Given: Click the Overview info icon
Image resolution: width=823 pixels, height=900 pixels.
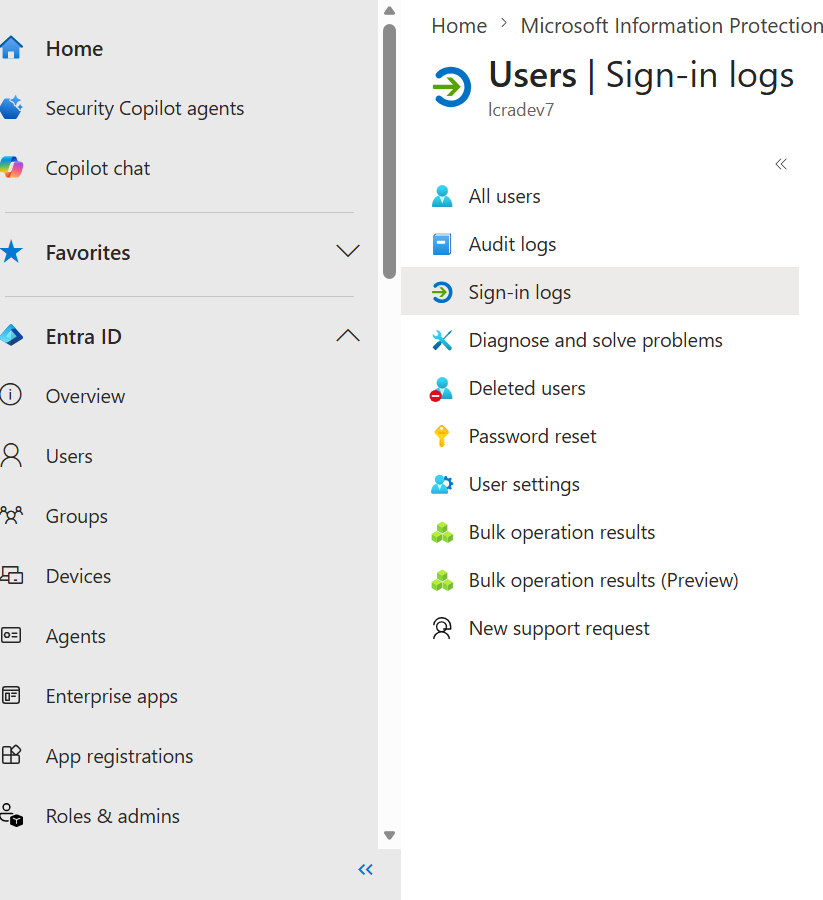Looking at the screenshot, I should coord(11,395).
